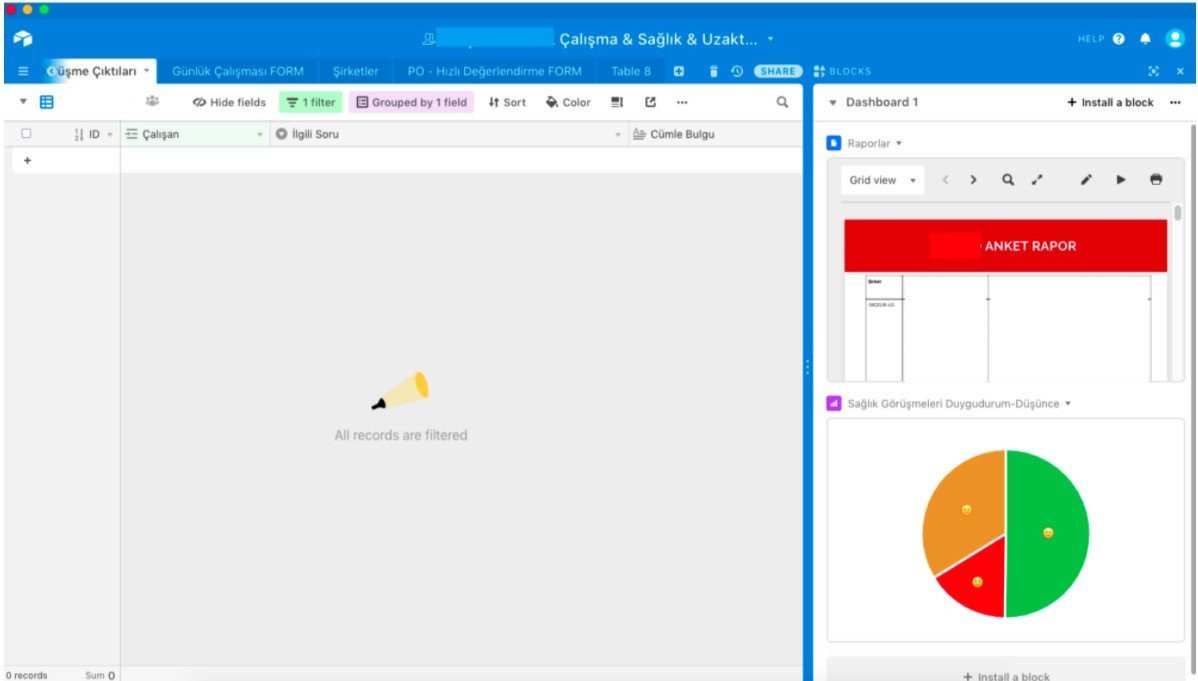Click the SHARE button
Viewport: 1198px width, 681px height.
[777, 72]
